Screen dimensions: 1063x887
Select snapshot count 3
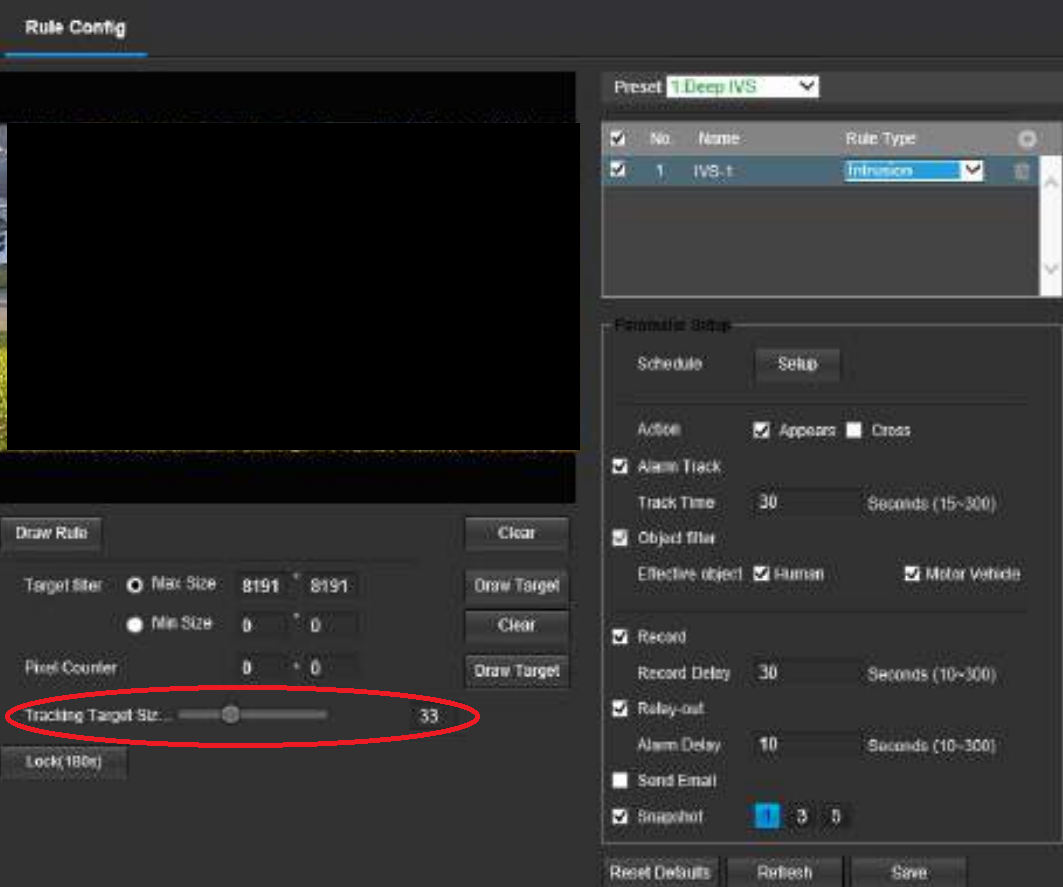click(801, 816)
